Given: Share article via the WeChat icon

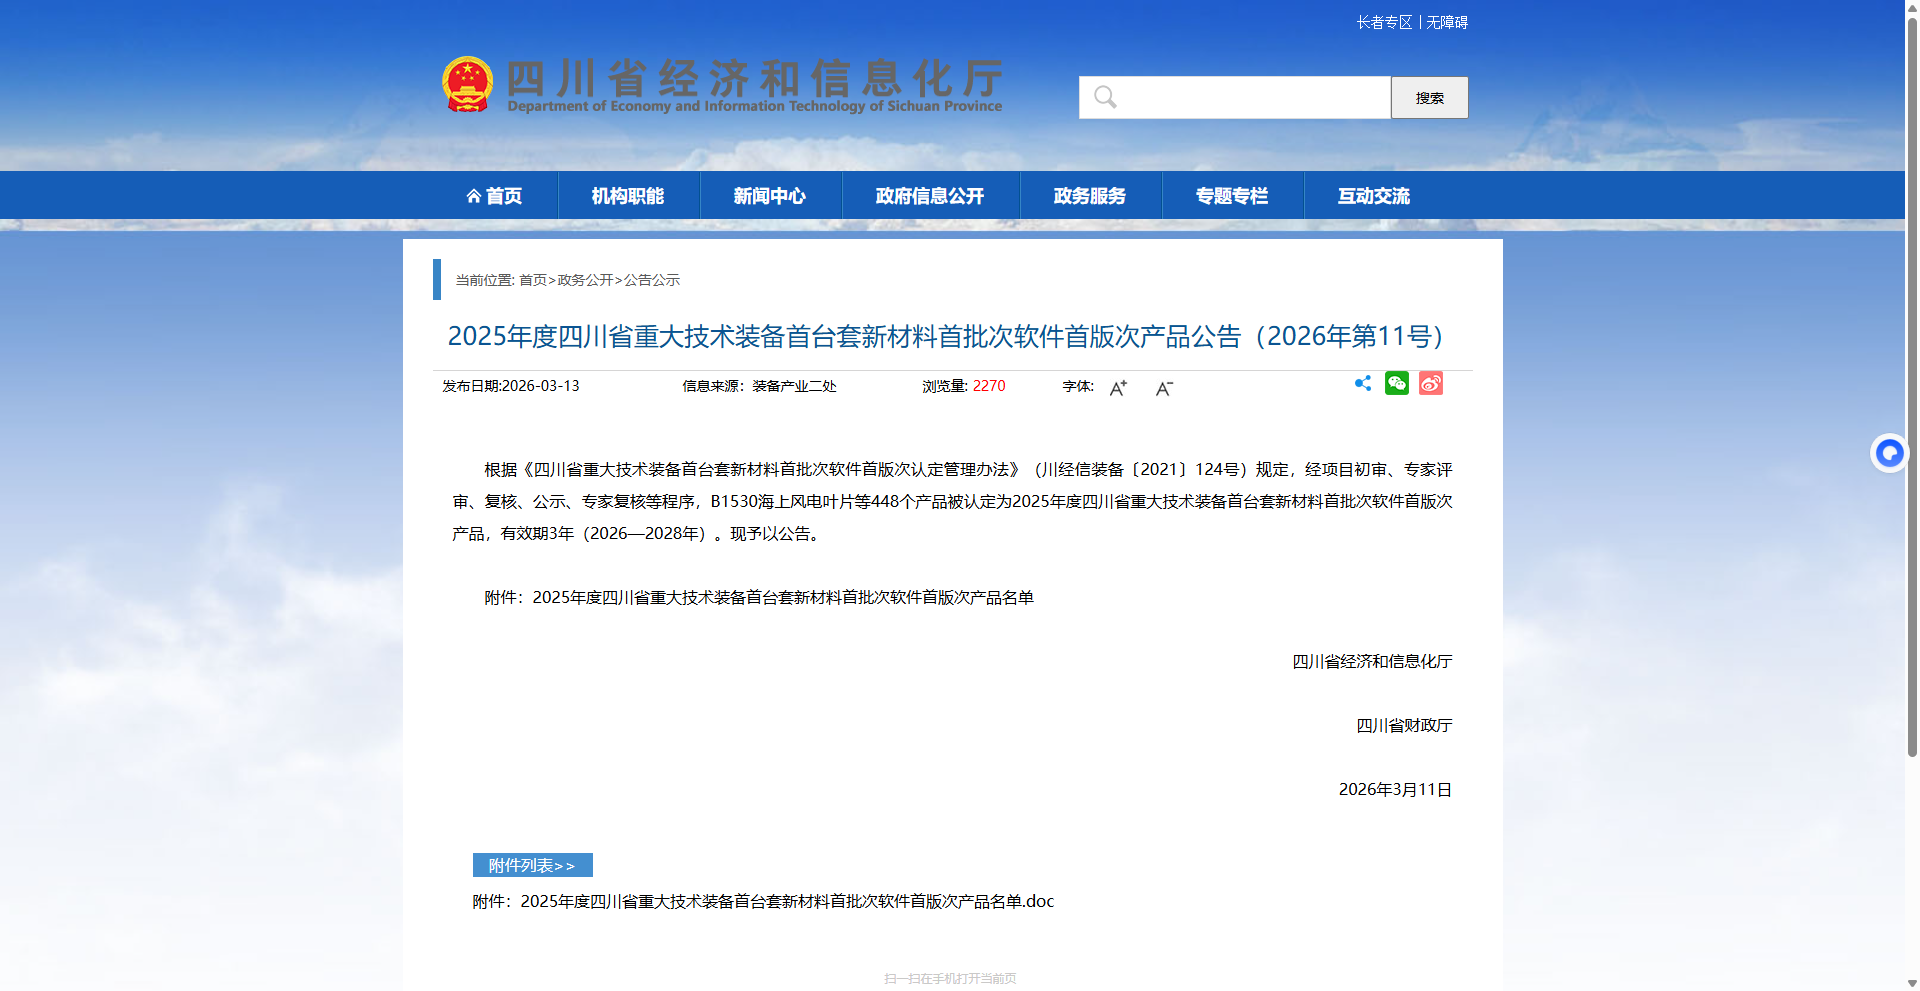Looking at the screenshot, I should [x=1396, y=384].
